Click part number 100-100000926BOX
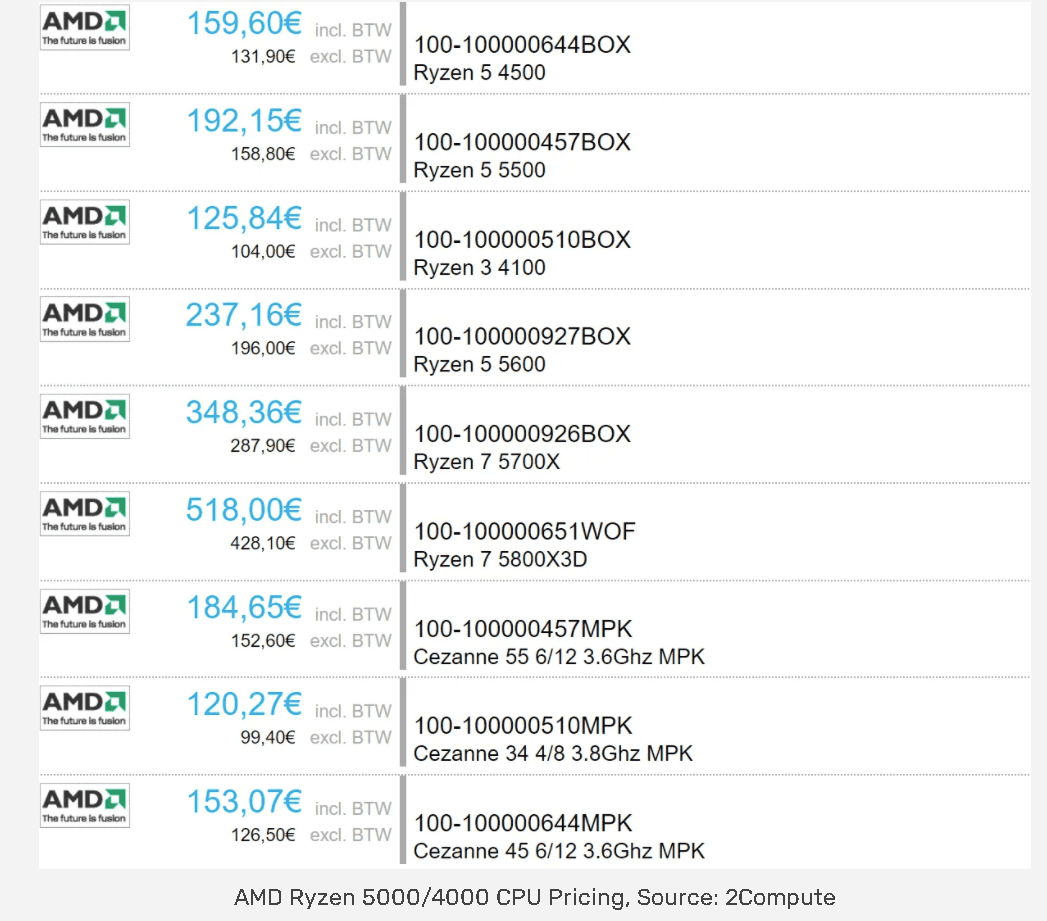 522,434
